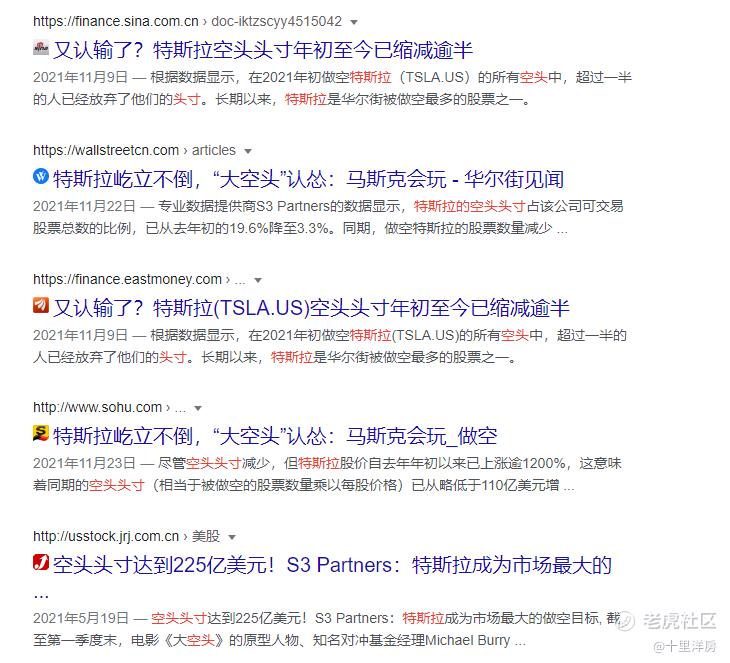Expand the dropdown arrow after finance.sina.com.cn URL
The image size is (730, 663).
click(x=354, y=22)
